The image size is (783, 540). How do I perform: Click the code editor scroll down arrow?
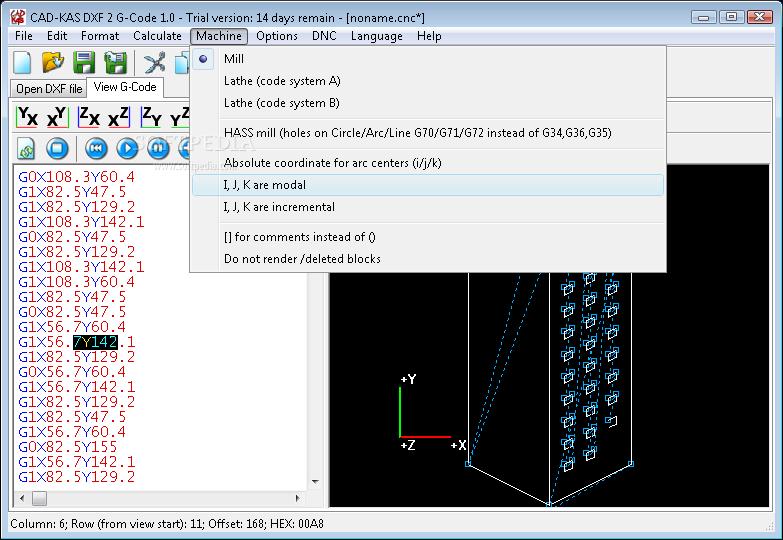tap(315, 482)
